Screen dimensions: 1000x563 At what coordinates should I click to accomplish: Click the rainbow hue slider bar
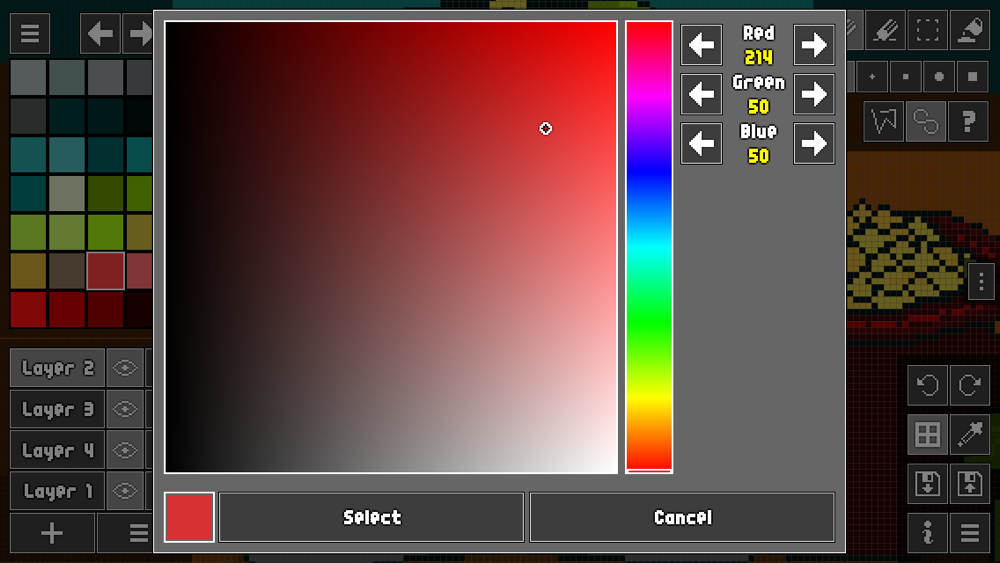pos(649,247)
